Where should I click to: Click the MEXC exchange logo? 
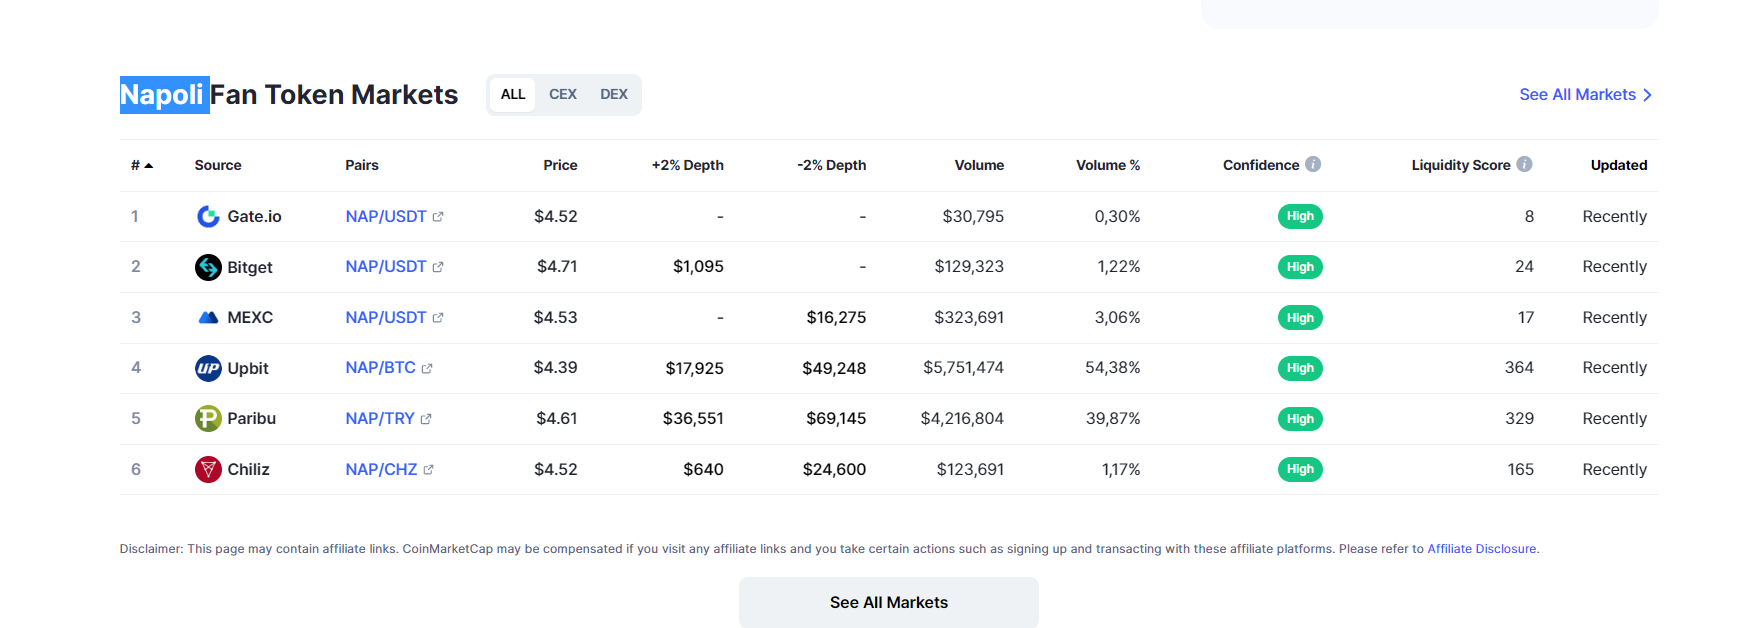[x=208, y=317]
